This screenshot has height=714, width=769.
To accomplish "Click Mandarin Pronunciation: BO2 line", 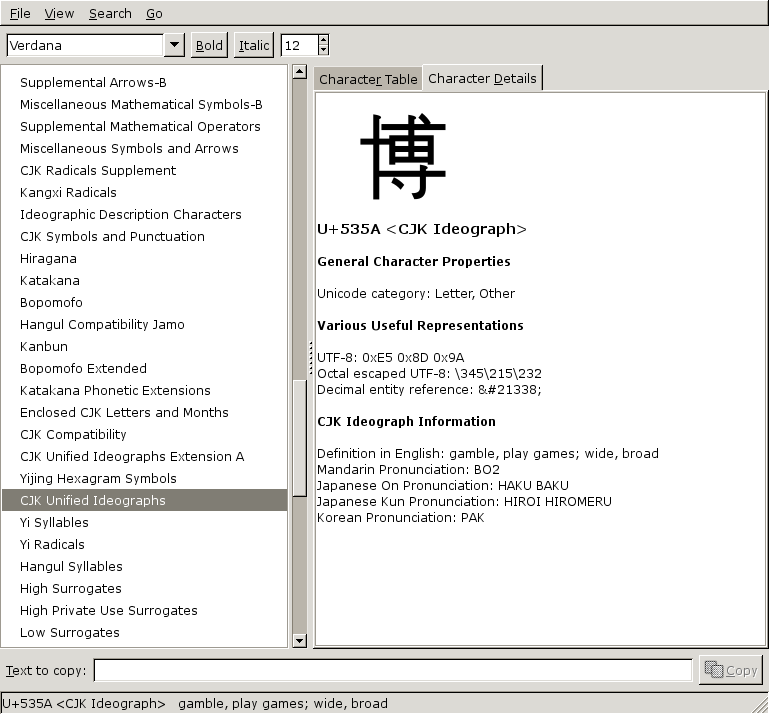I will pyautogui.click(x=408, y=470).
